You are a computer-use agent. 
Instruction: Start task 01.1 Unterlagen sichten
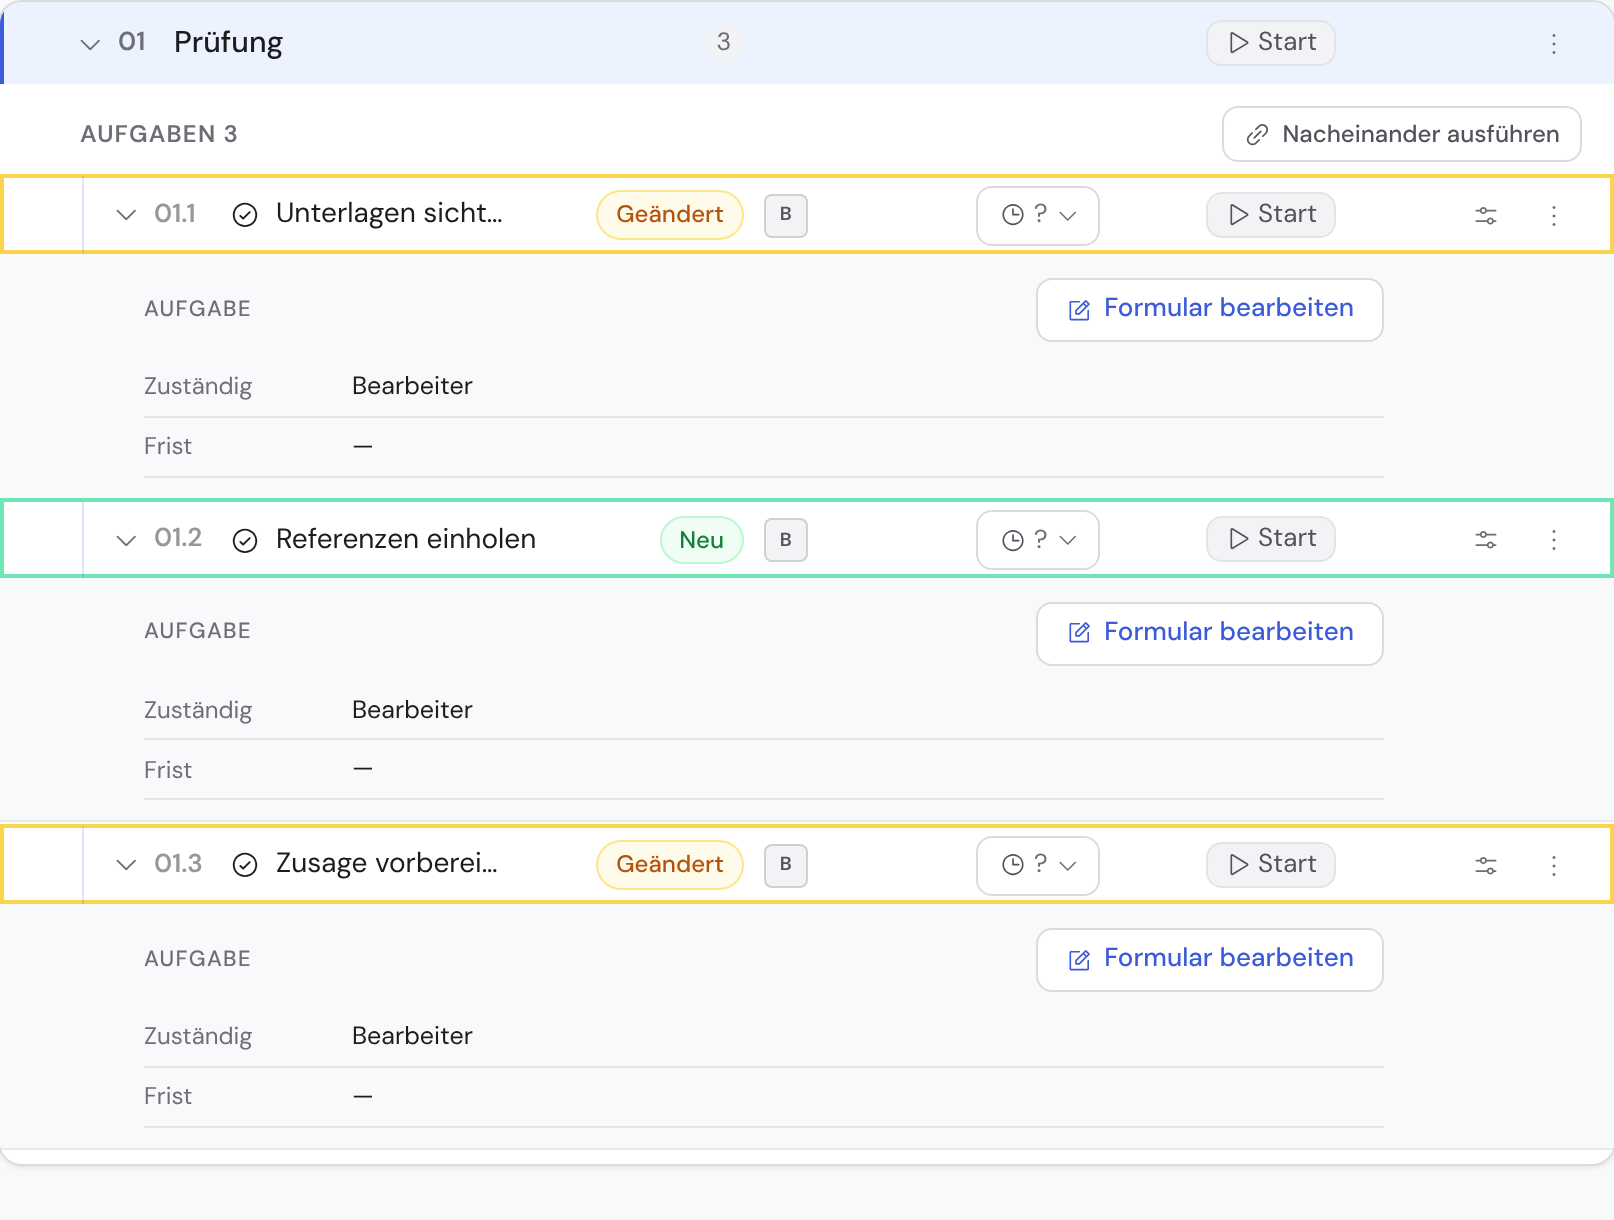[1271, 215]
